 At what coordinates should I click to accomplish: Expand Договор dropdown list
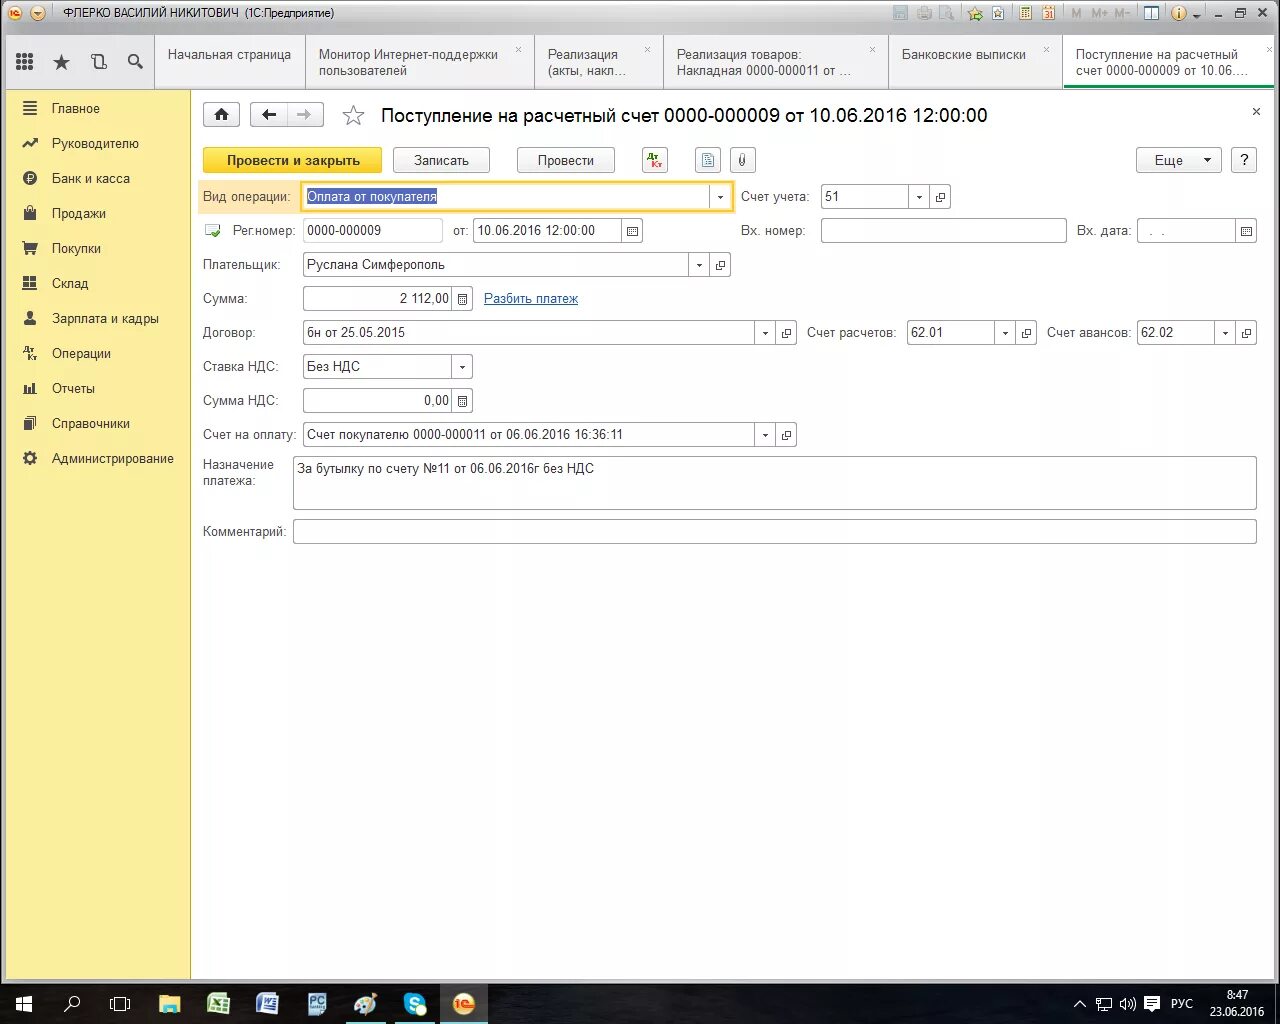765,333
